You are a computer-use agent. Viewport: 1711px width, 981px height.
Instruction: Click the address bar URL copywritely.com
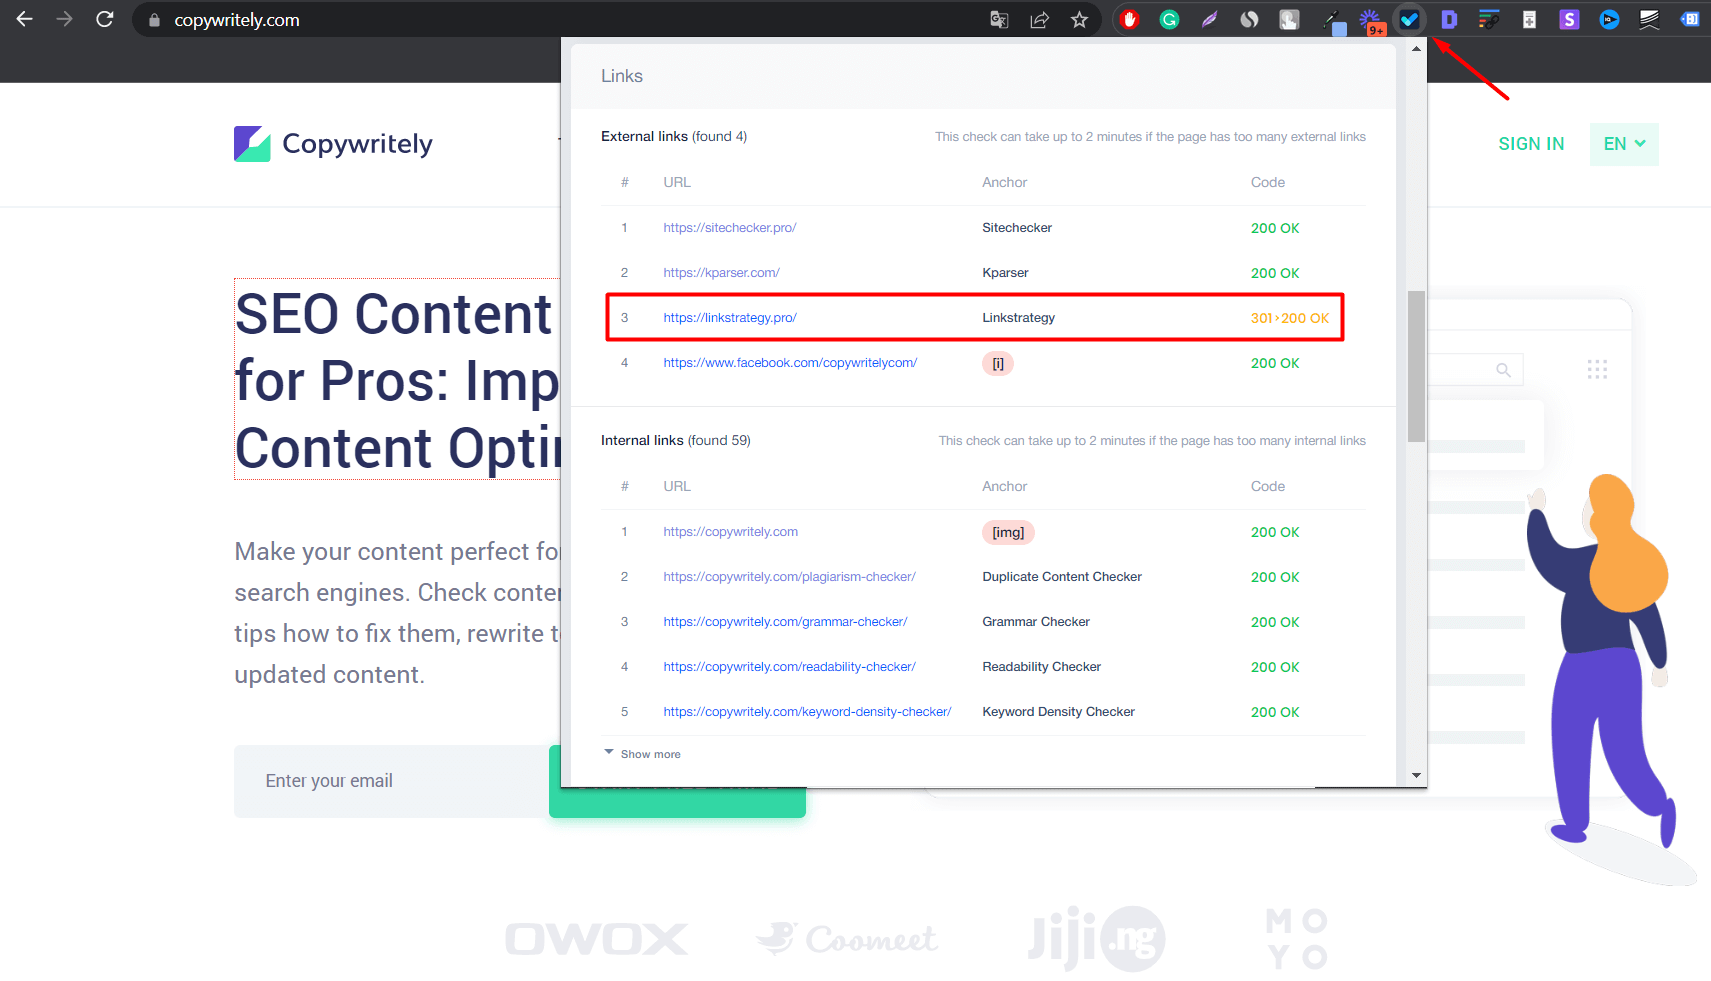click(237, 20)
